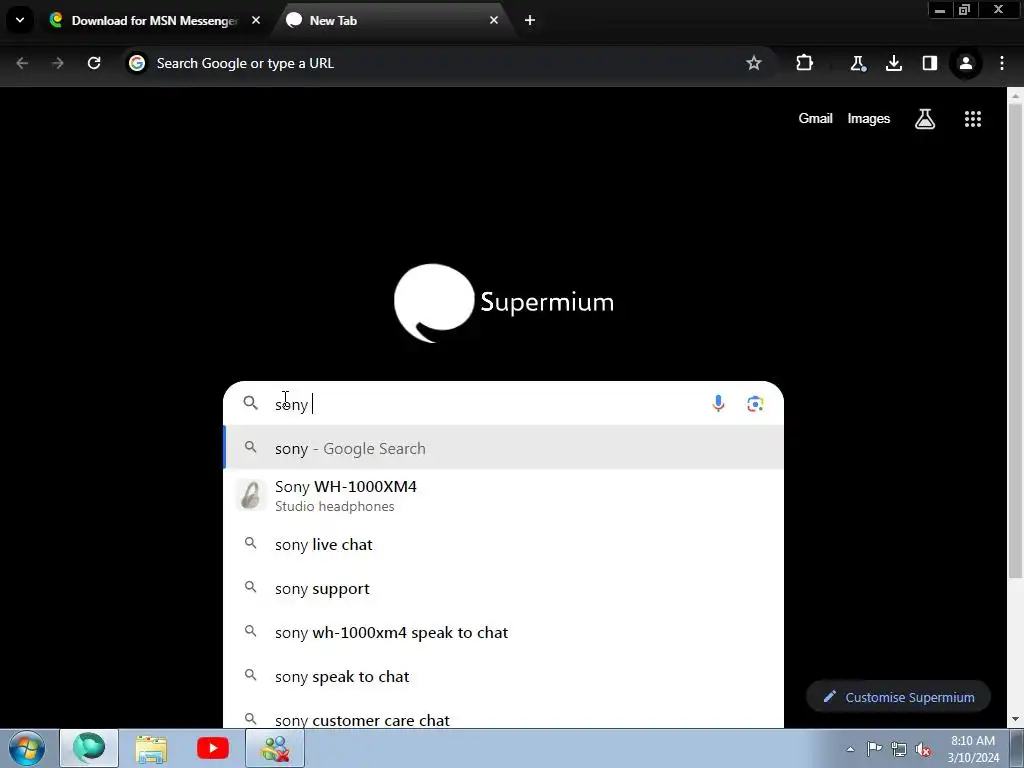
Task: Close the Download for MSN Messenger tab
Action: click(x=256, y=20)
